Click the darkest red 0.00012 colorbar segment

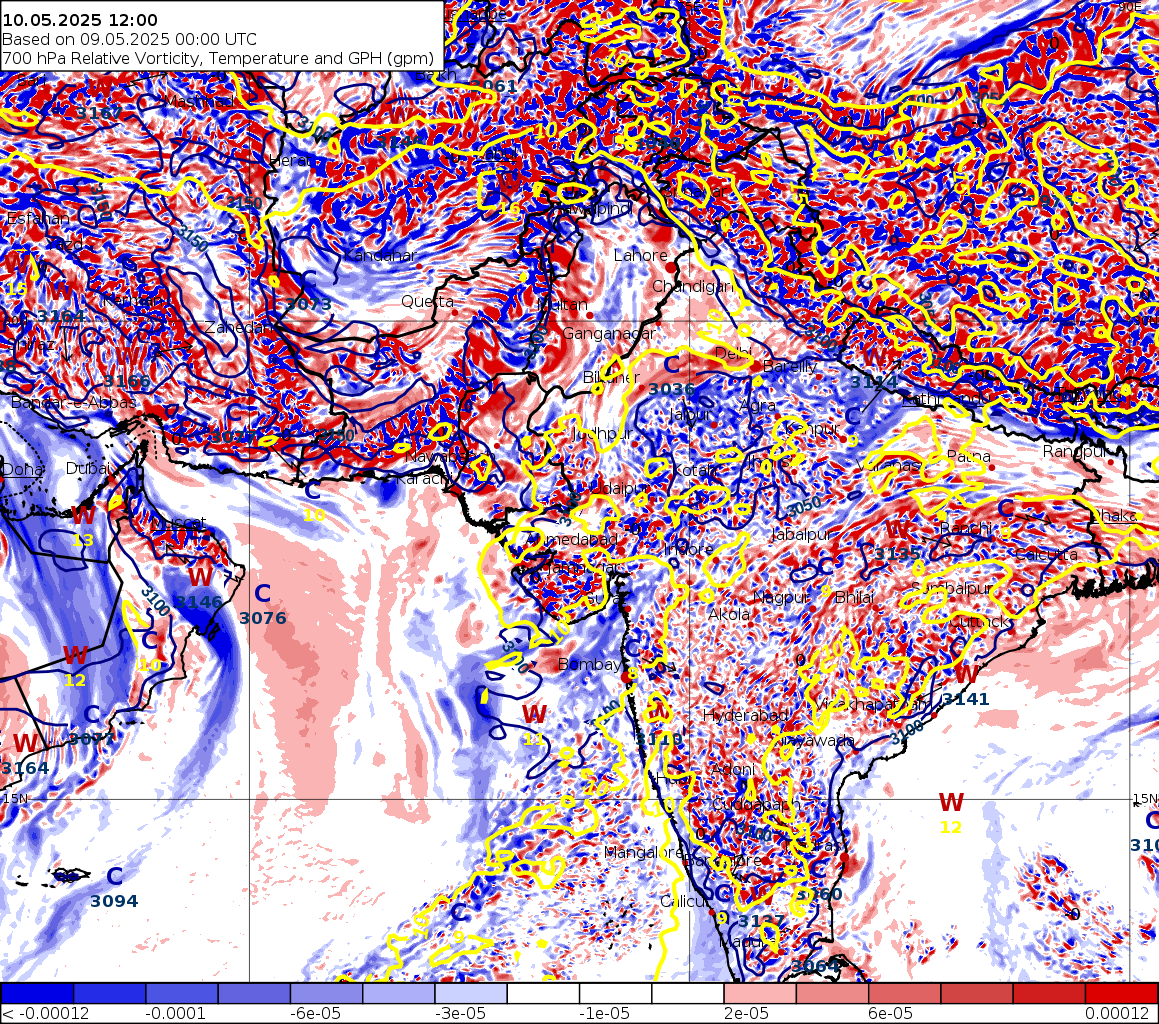click(x=1122, y=992)
